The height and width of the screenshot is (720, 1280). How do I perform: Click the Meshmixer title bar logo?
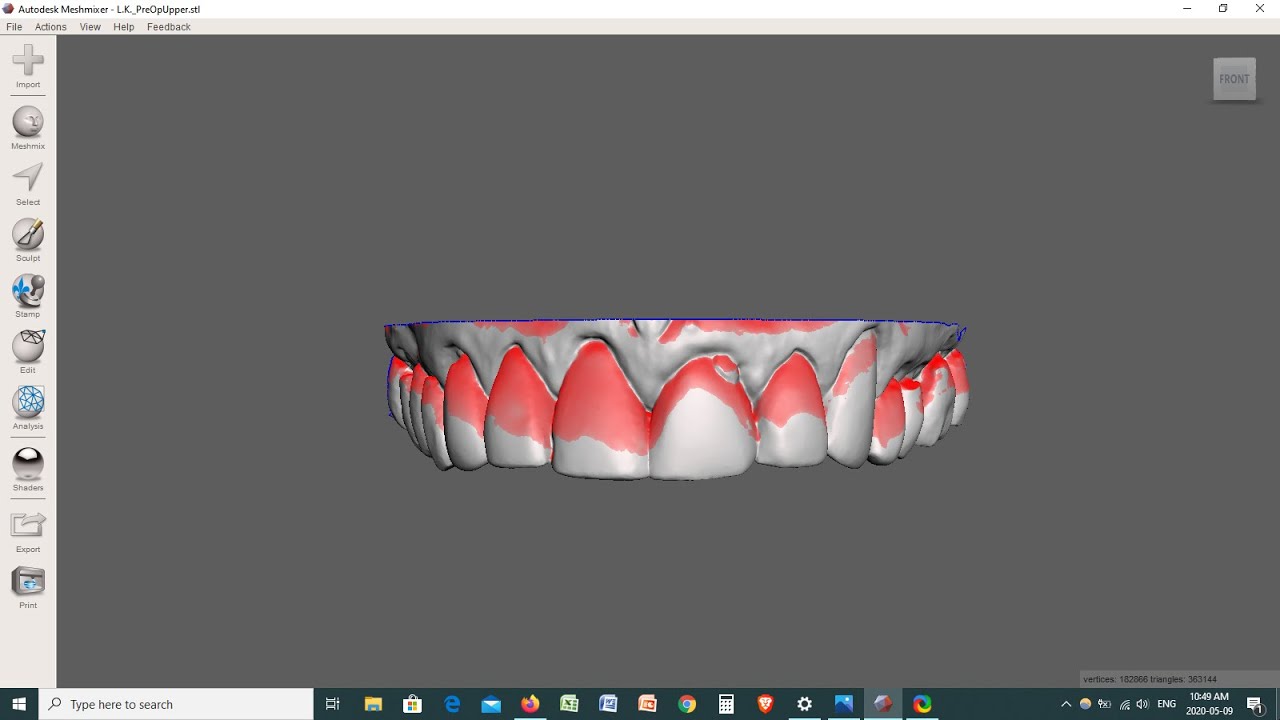(8, 8)
